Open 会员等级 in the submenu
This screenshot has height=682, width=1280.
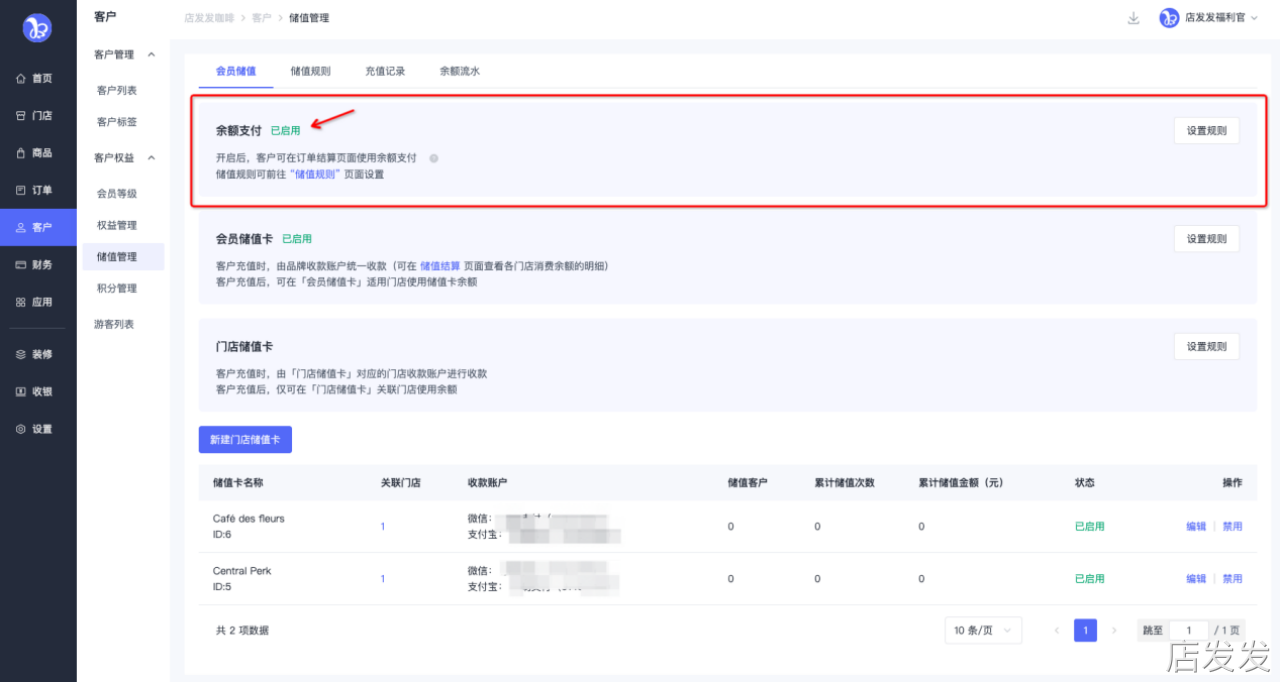(117, 194)
